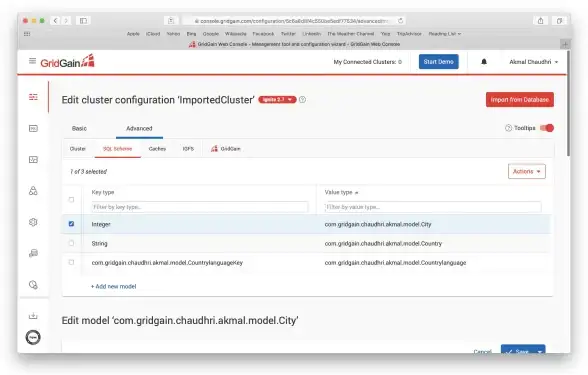Viewport: 588px width, 375px height.
Task: Select the Cluster sub-tab
Action: coord(78,149)
